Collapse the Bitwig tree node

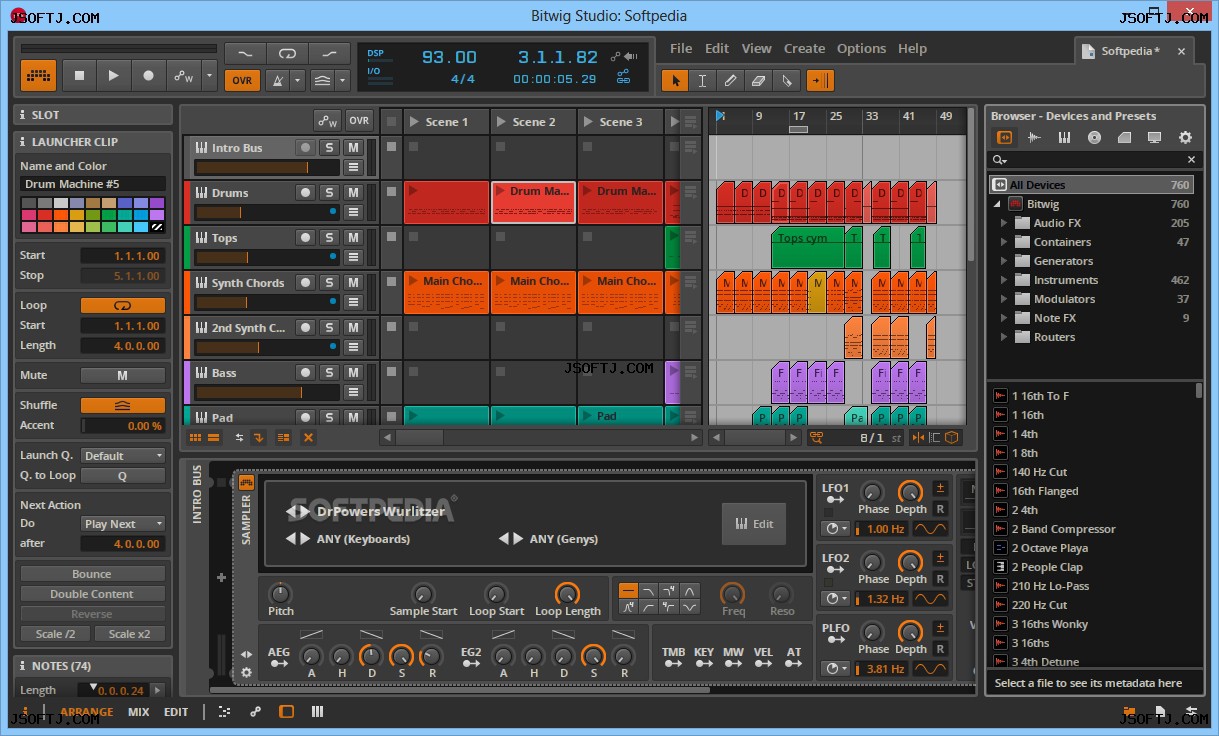pos(997,204)
